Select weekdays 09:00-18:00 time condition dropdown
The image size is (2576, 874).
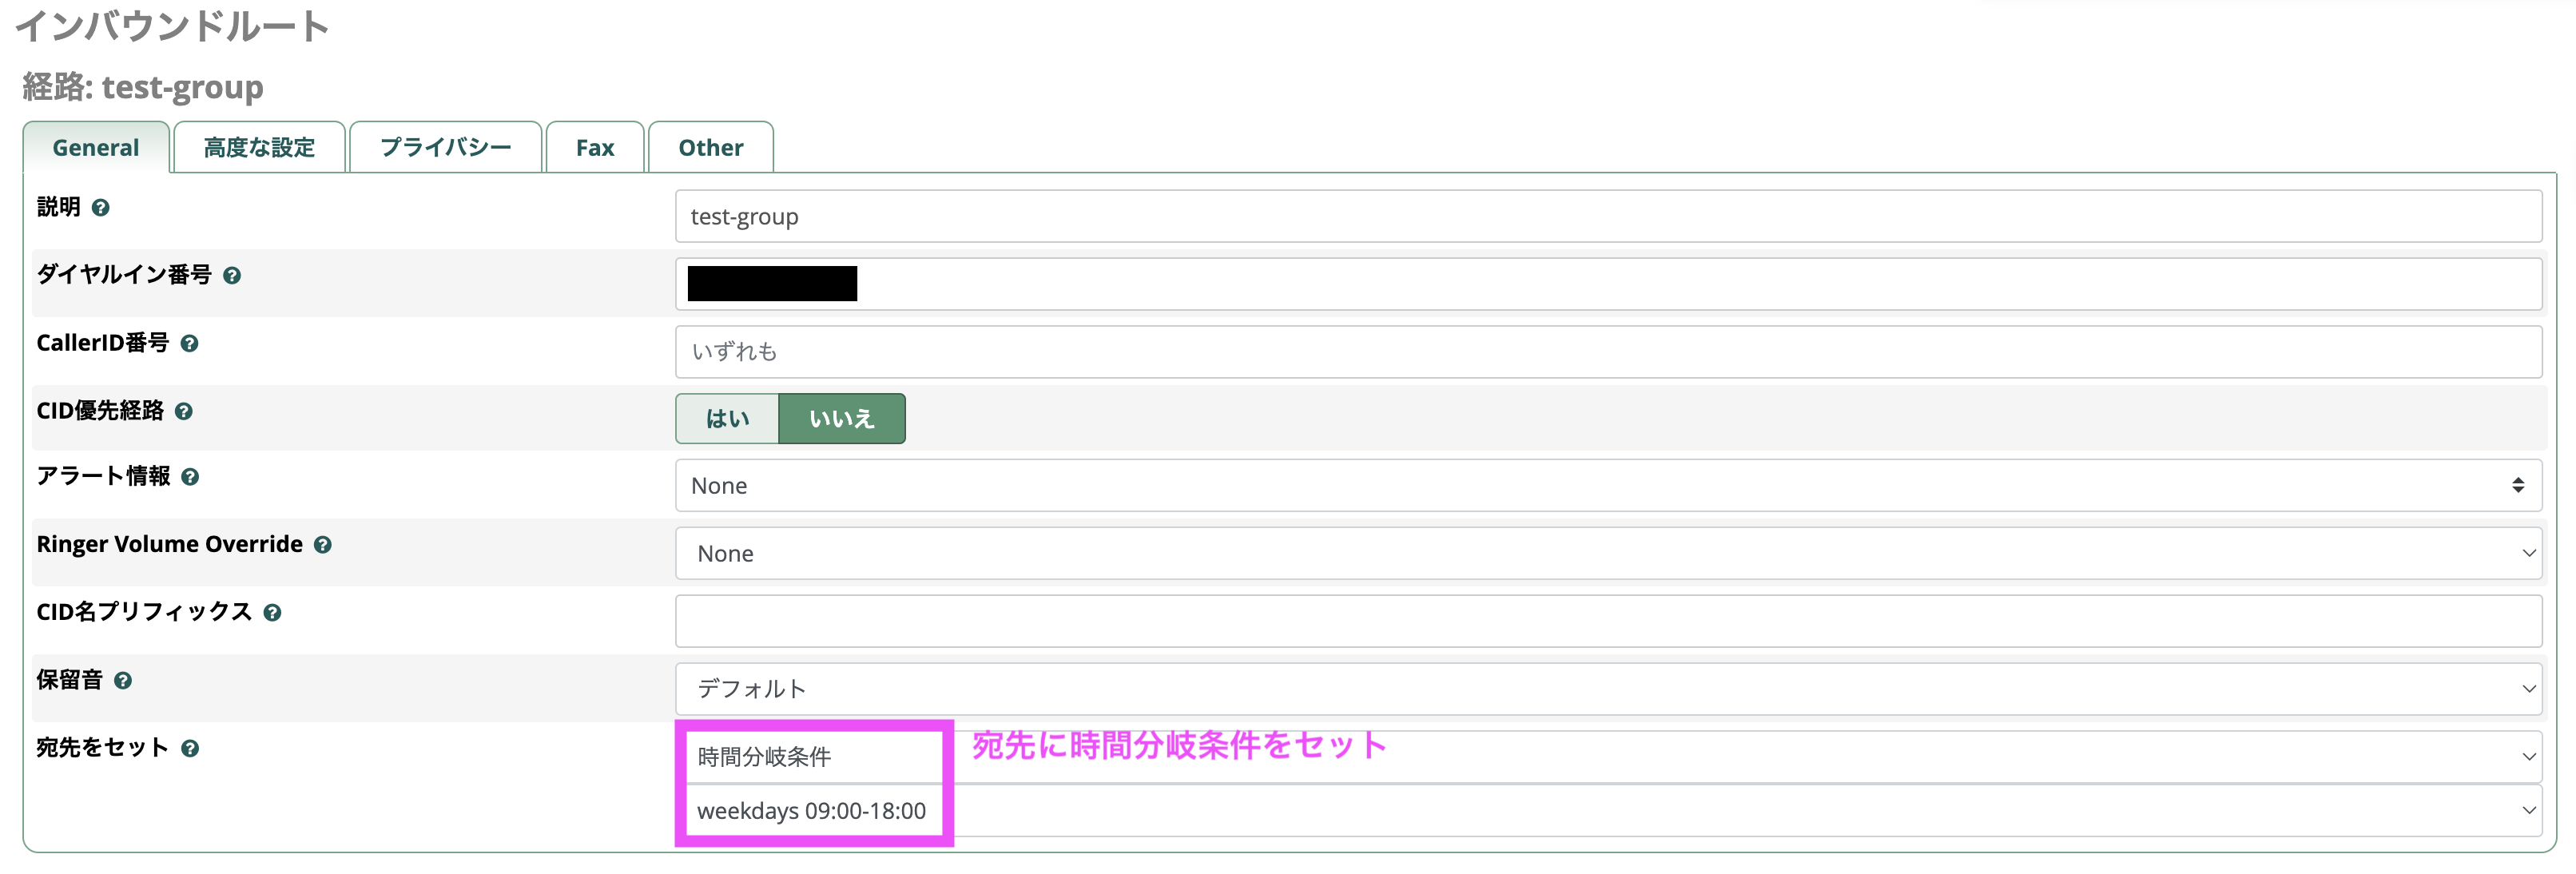tap(1608, 811)
